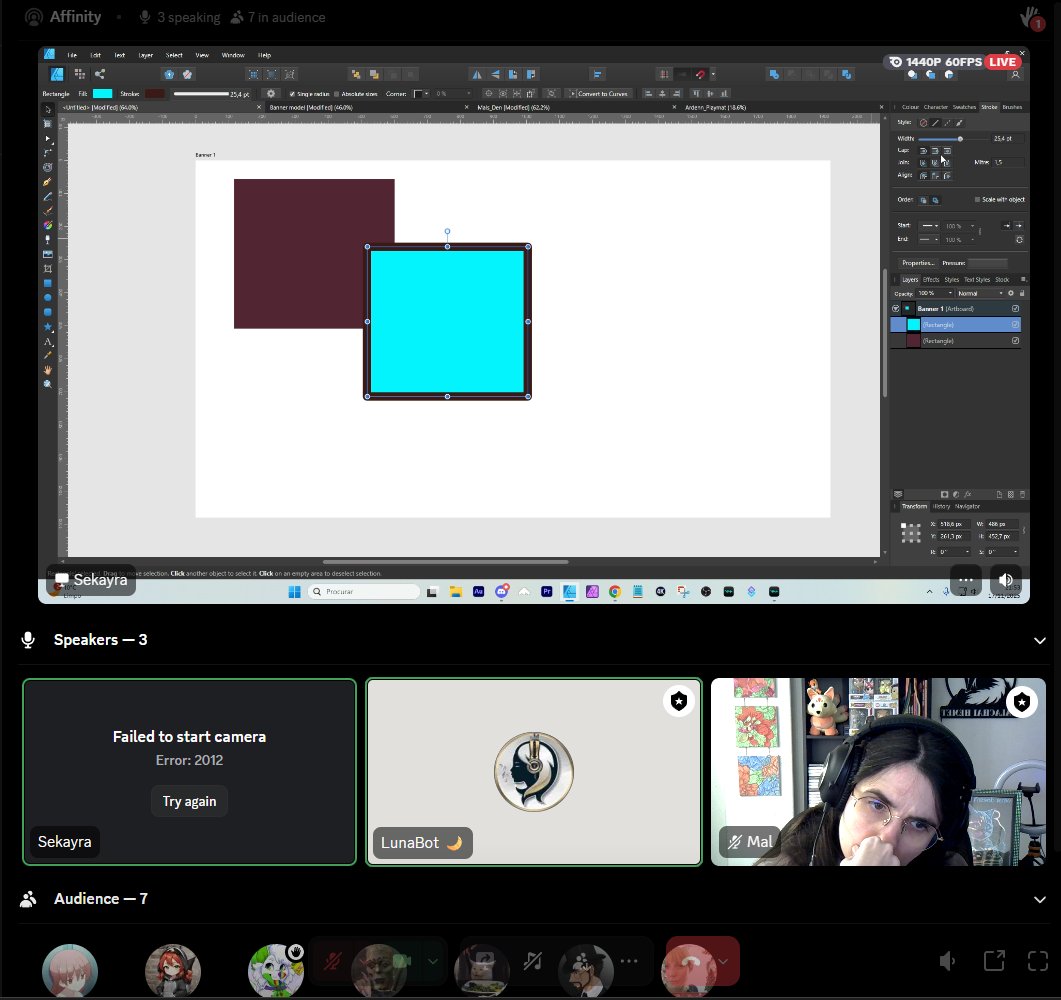Toggle the raised hand request icon
The height and width of the screenshot is (1000, 1061).
(1032, 17)
